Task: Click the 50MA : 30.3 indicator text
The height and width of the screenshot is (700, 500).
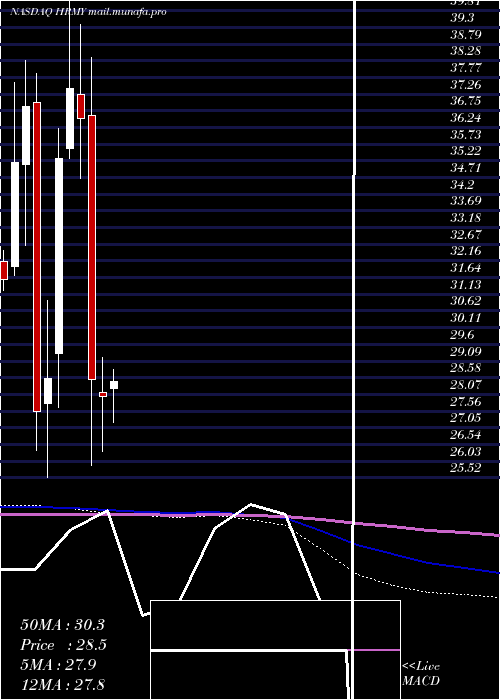Action: 62,625
